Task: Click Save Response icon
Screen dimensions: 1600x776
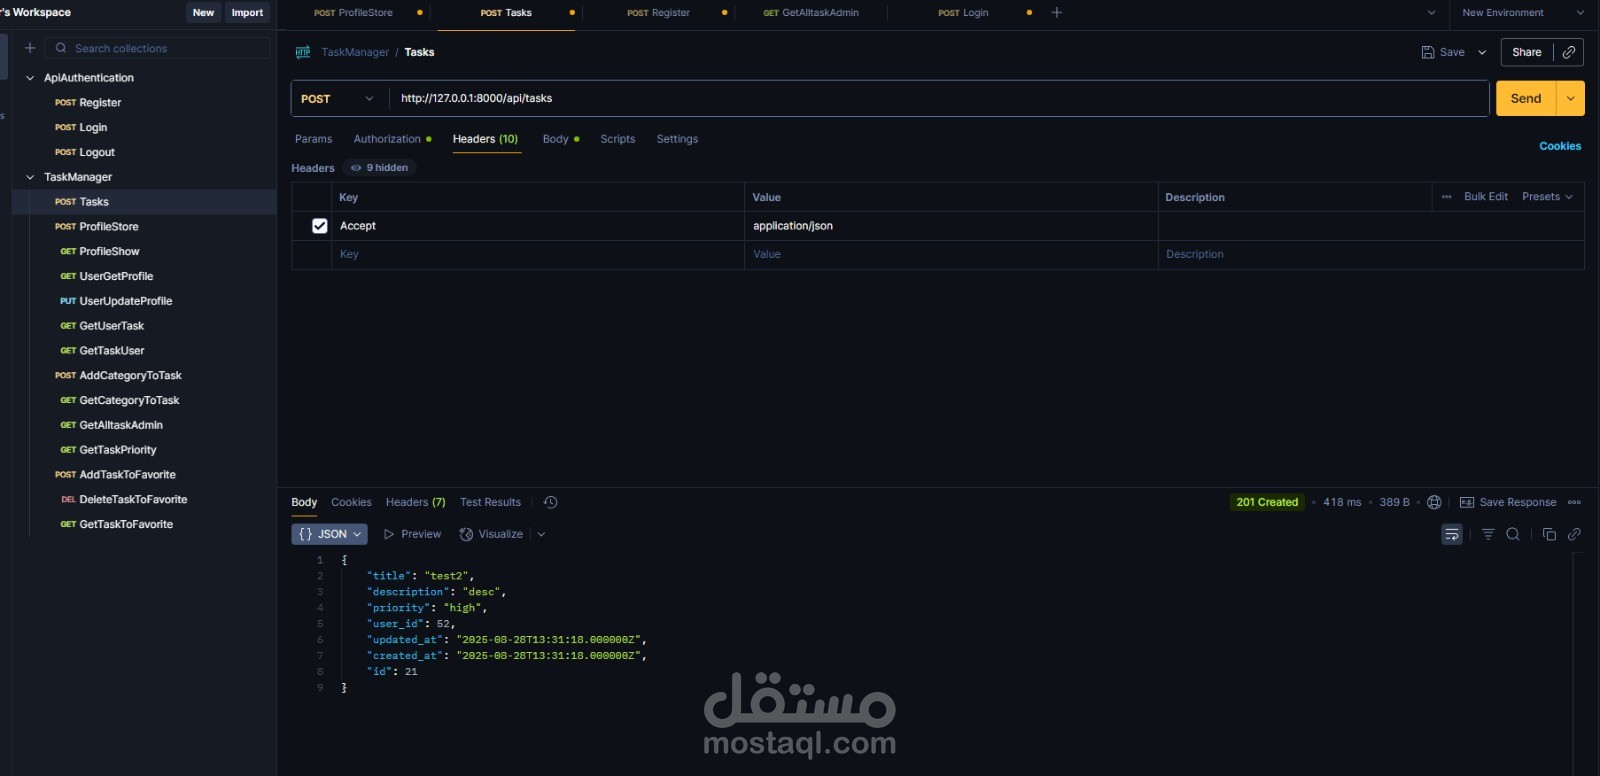Action: click(x=1467, y=502)
